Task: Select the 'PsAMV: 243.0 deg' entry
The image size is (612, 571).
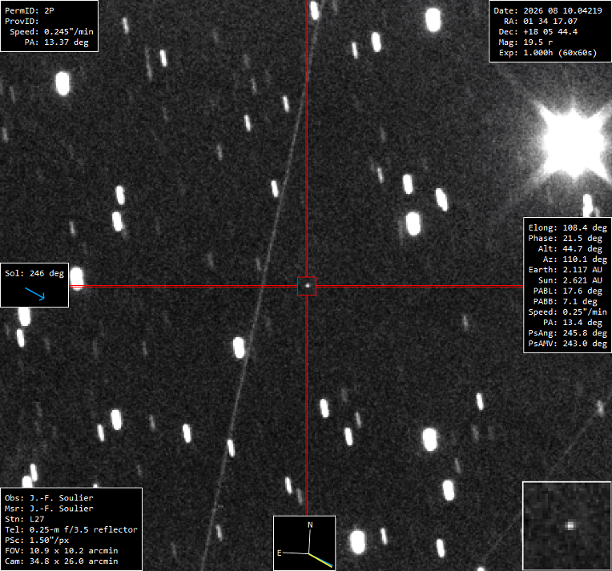Action: point(568,343)
